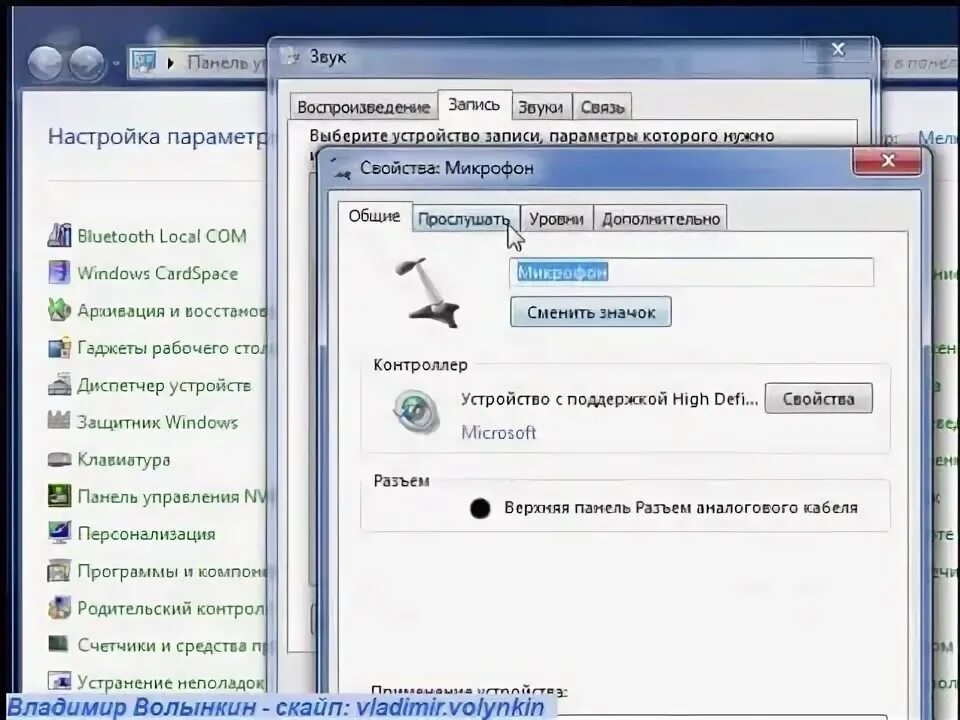Close the Звук window

pos(838,50)
